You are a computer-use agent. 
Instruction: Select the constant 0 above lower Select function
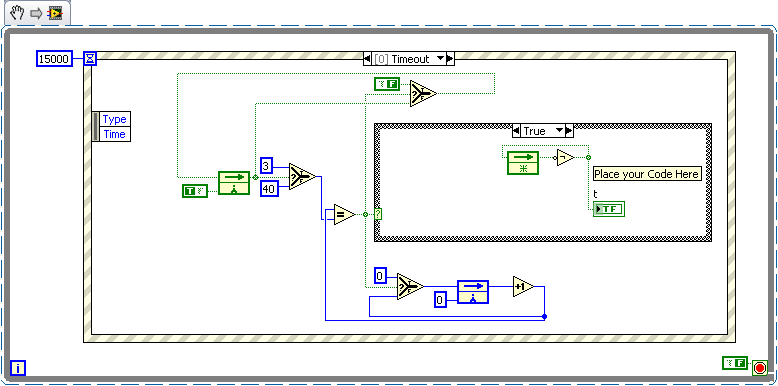(380, 275)
